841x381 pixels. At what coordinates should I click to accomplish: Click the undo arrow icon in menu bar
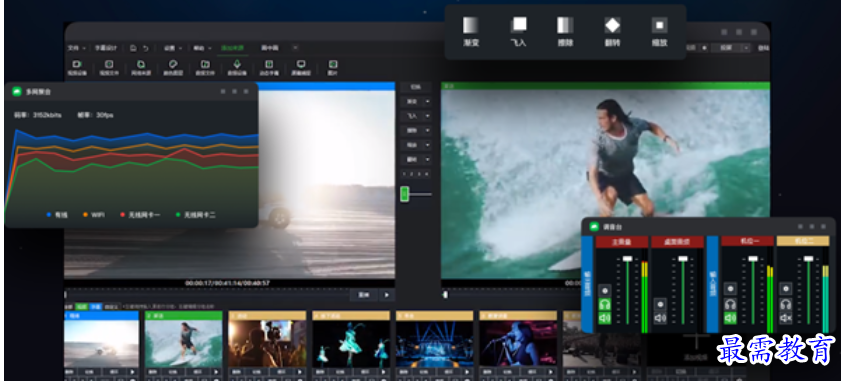pos(145,48)
